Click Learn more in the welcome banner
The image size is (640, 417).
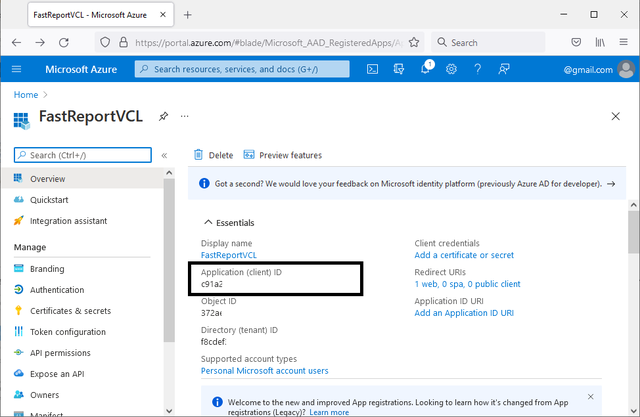(329, 412)
